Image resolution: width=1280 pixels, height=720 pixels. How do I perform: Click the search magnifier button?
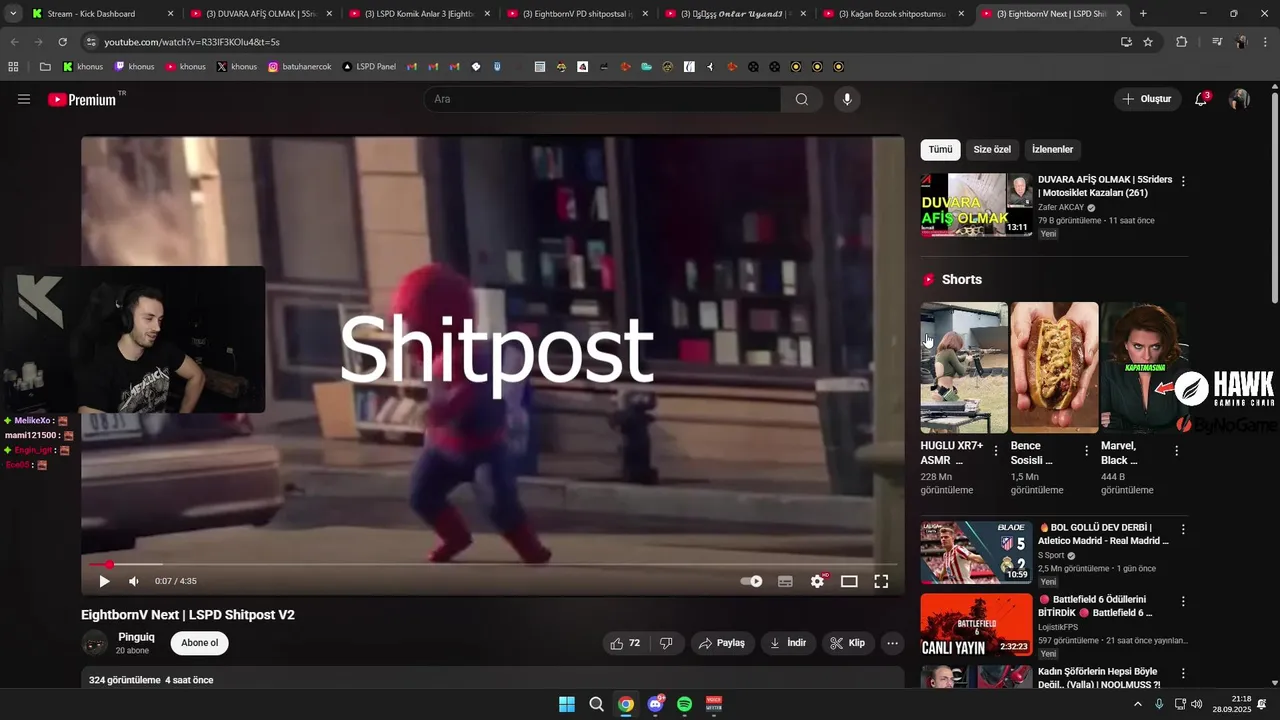(x=802, y=99)
